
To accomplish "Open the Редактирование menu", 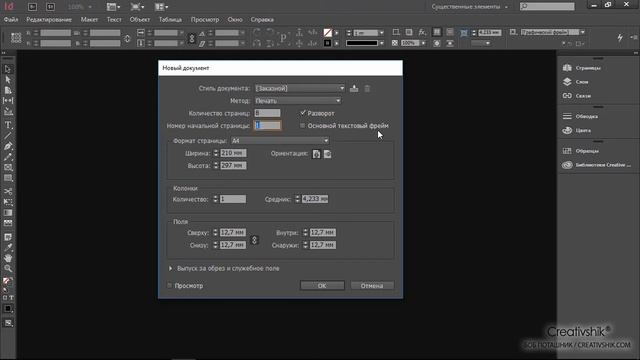I will coord(49,20).
